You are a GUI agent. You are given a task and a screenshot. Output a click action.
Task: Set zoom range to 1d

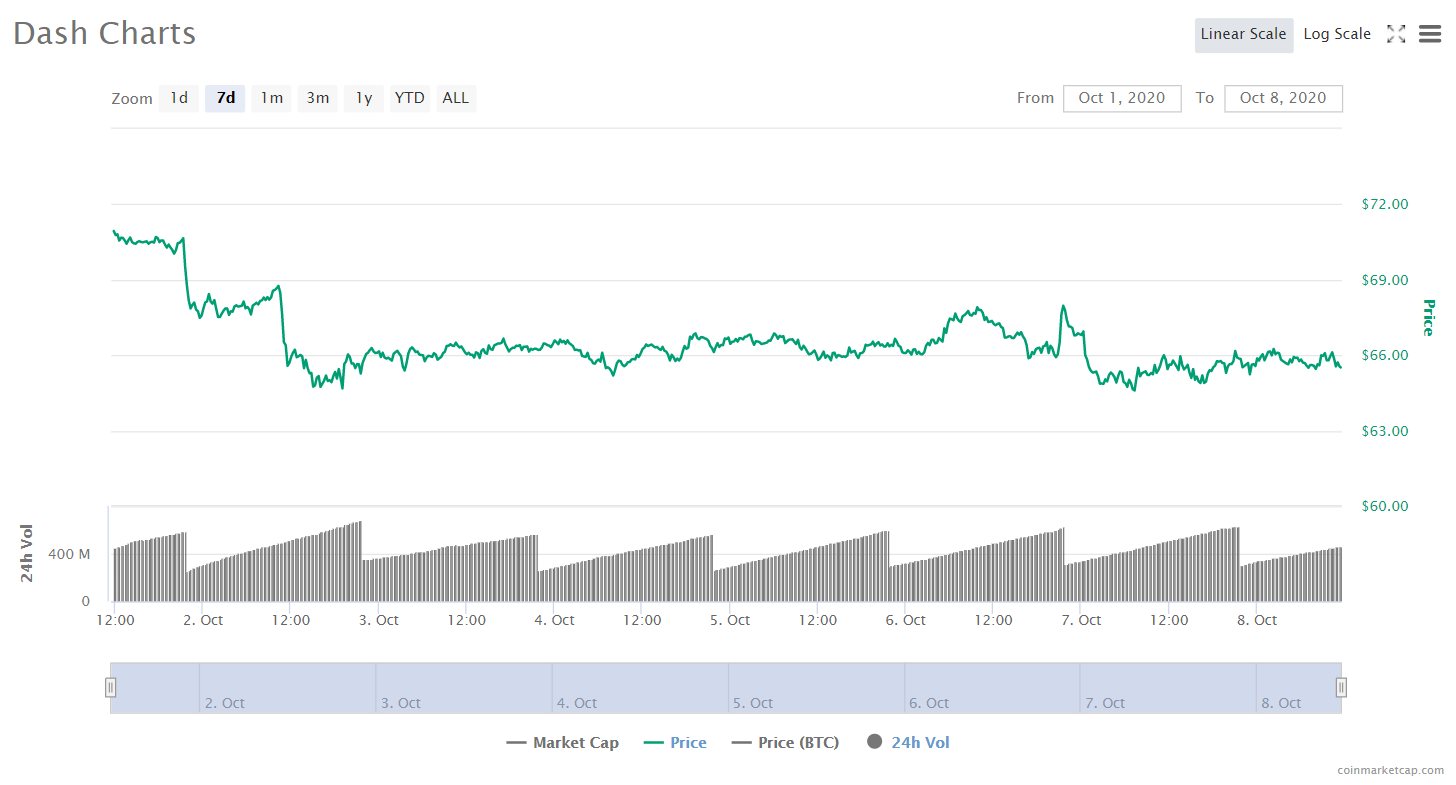point(179,98)
